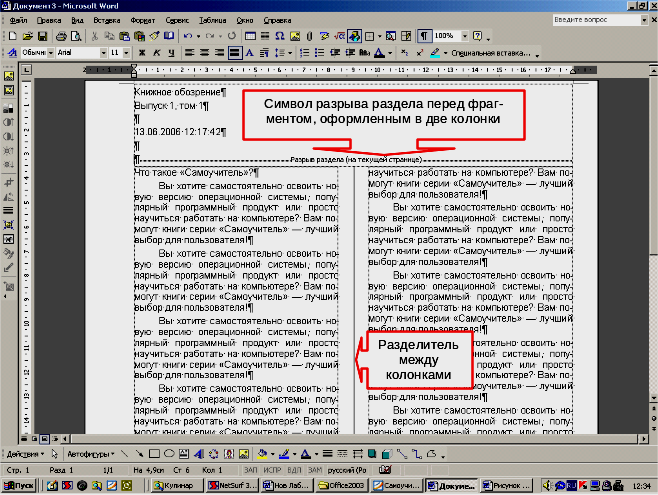This screenshot has height=495, width=658.
Task: Open the Таблица menu
Action: click(x=213, y=20)
